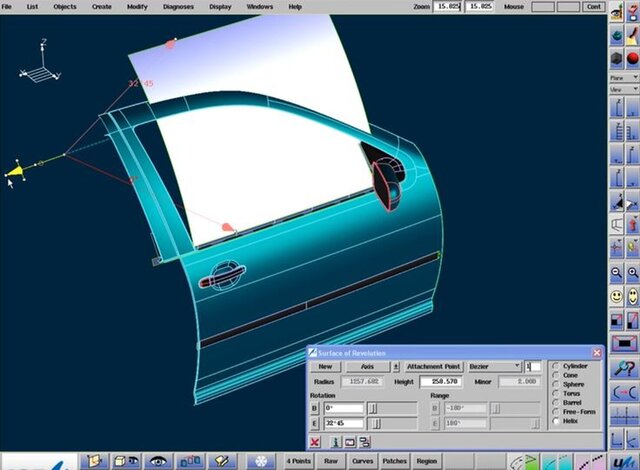Image resolution: width=640 pixels, height=470 pixels.
Task: Open the Plane dropdown in right toolbar
Action: (x=624, y=78)
